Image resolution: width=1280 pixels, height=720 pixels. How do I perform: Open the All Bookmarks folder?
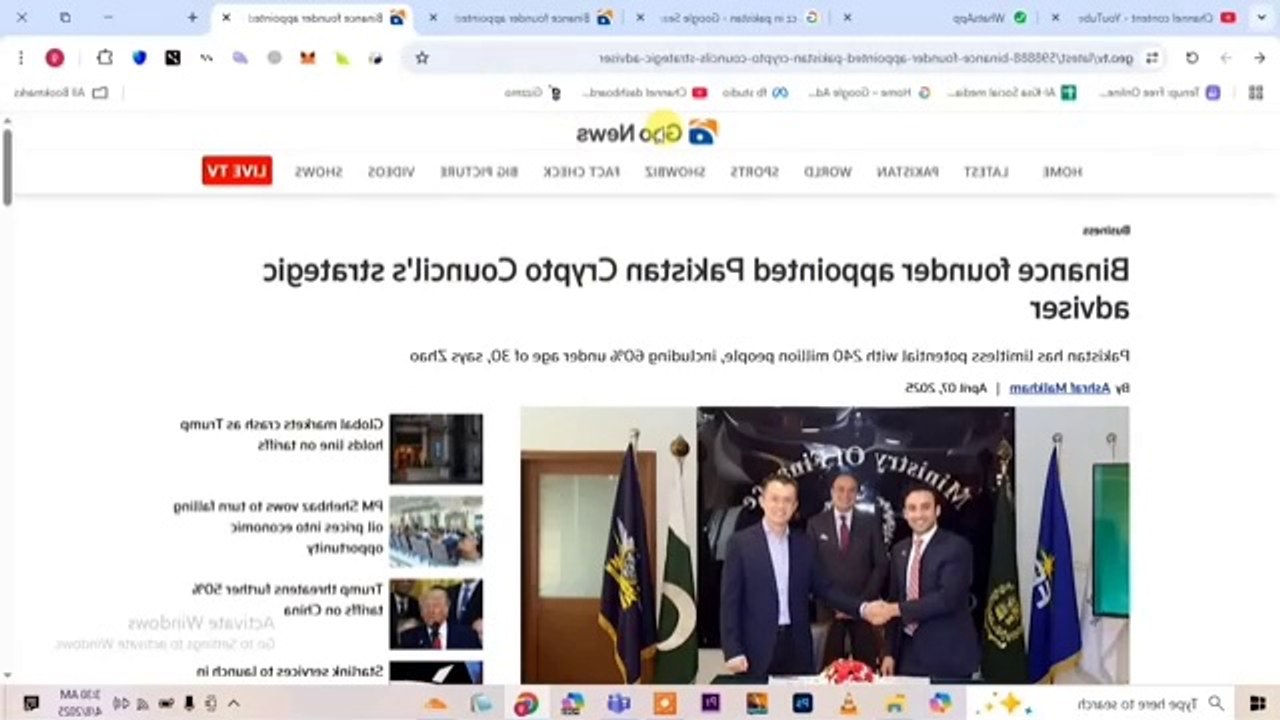click(59, 92)
